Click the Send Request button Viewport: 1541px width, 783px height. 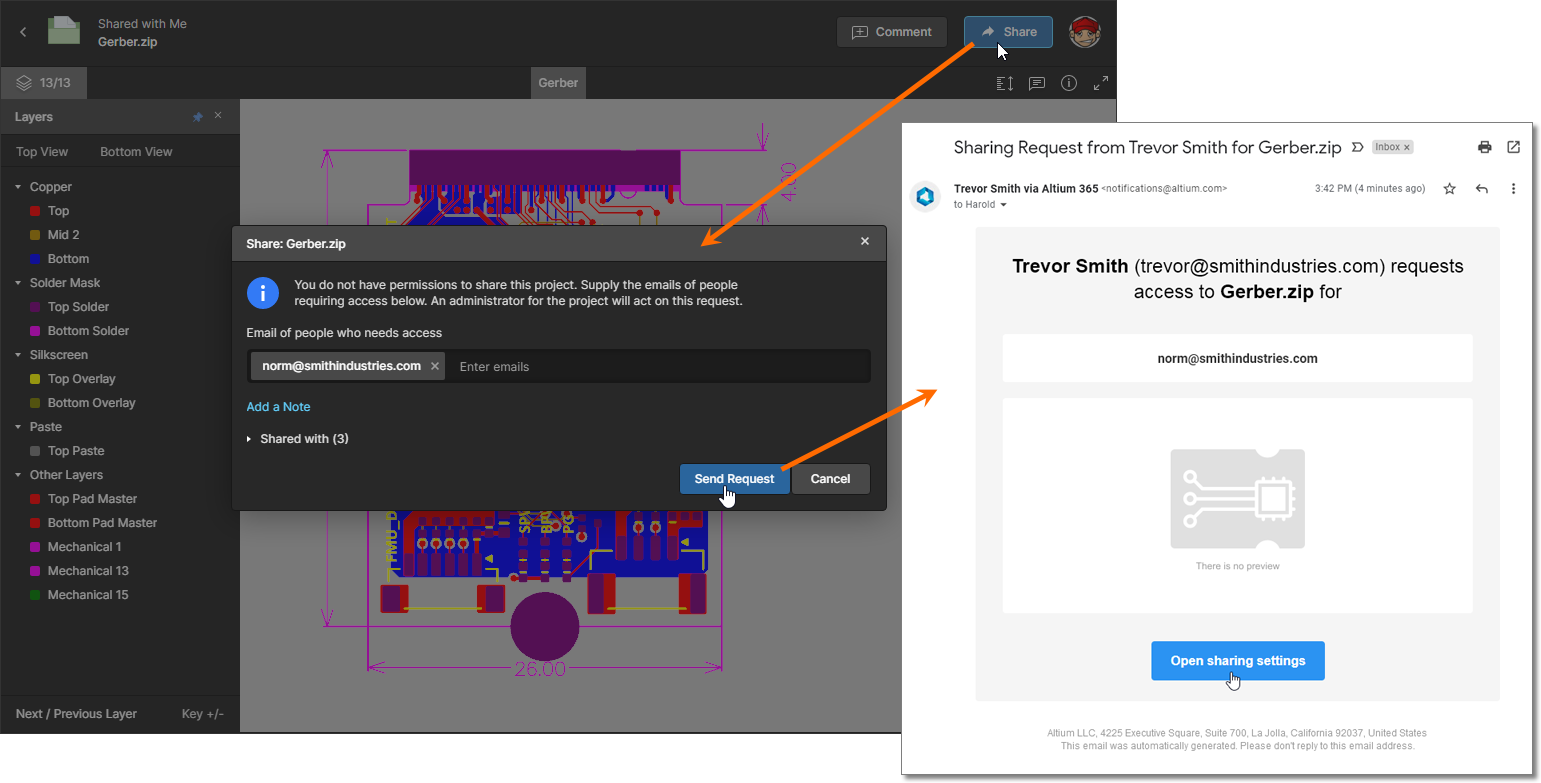(x=734, y=479)
